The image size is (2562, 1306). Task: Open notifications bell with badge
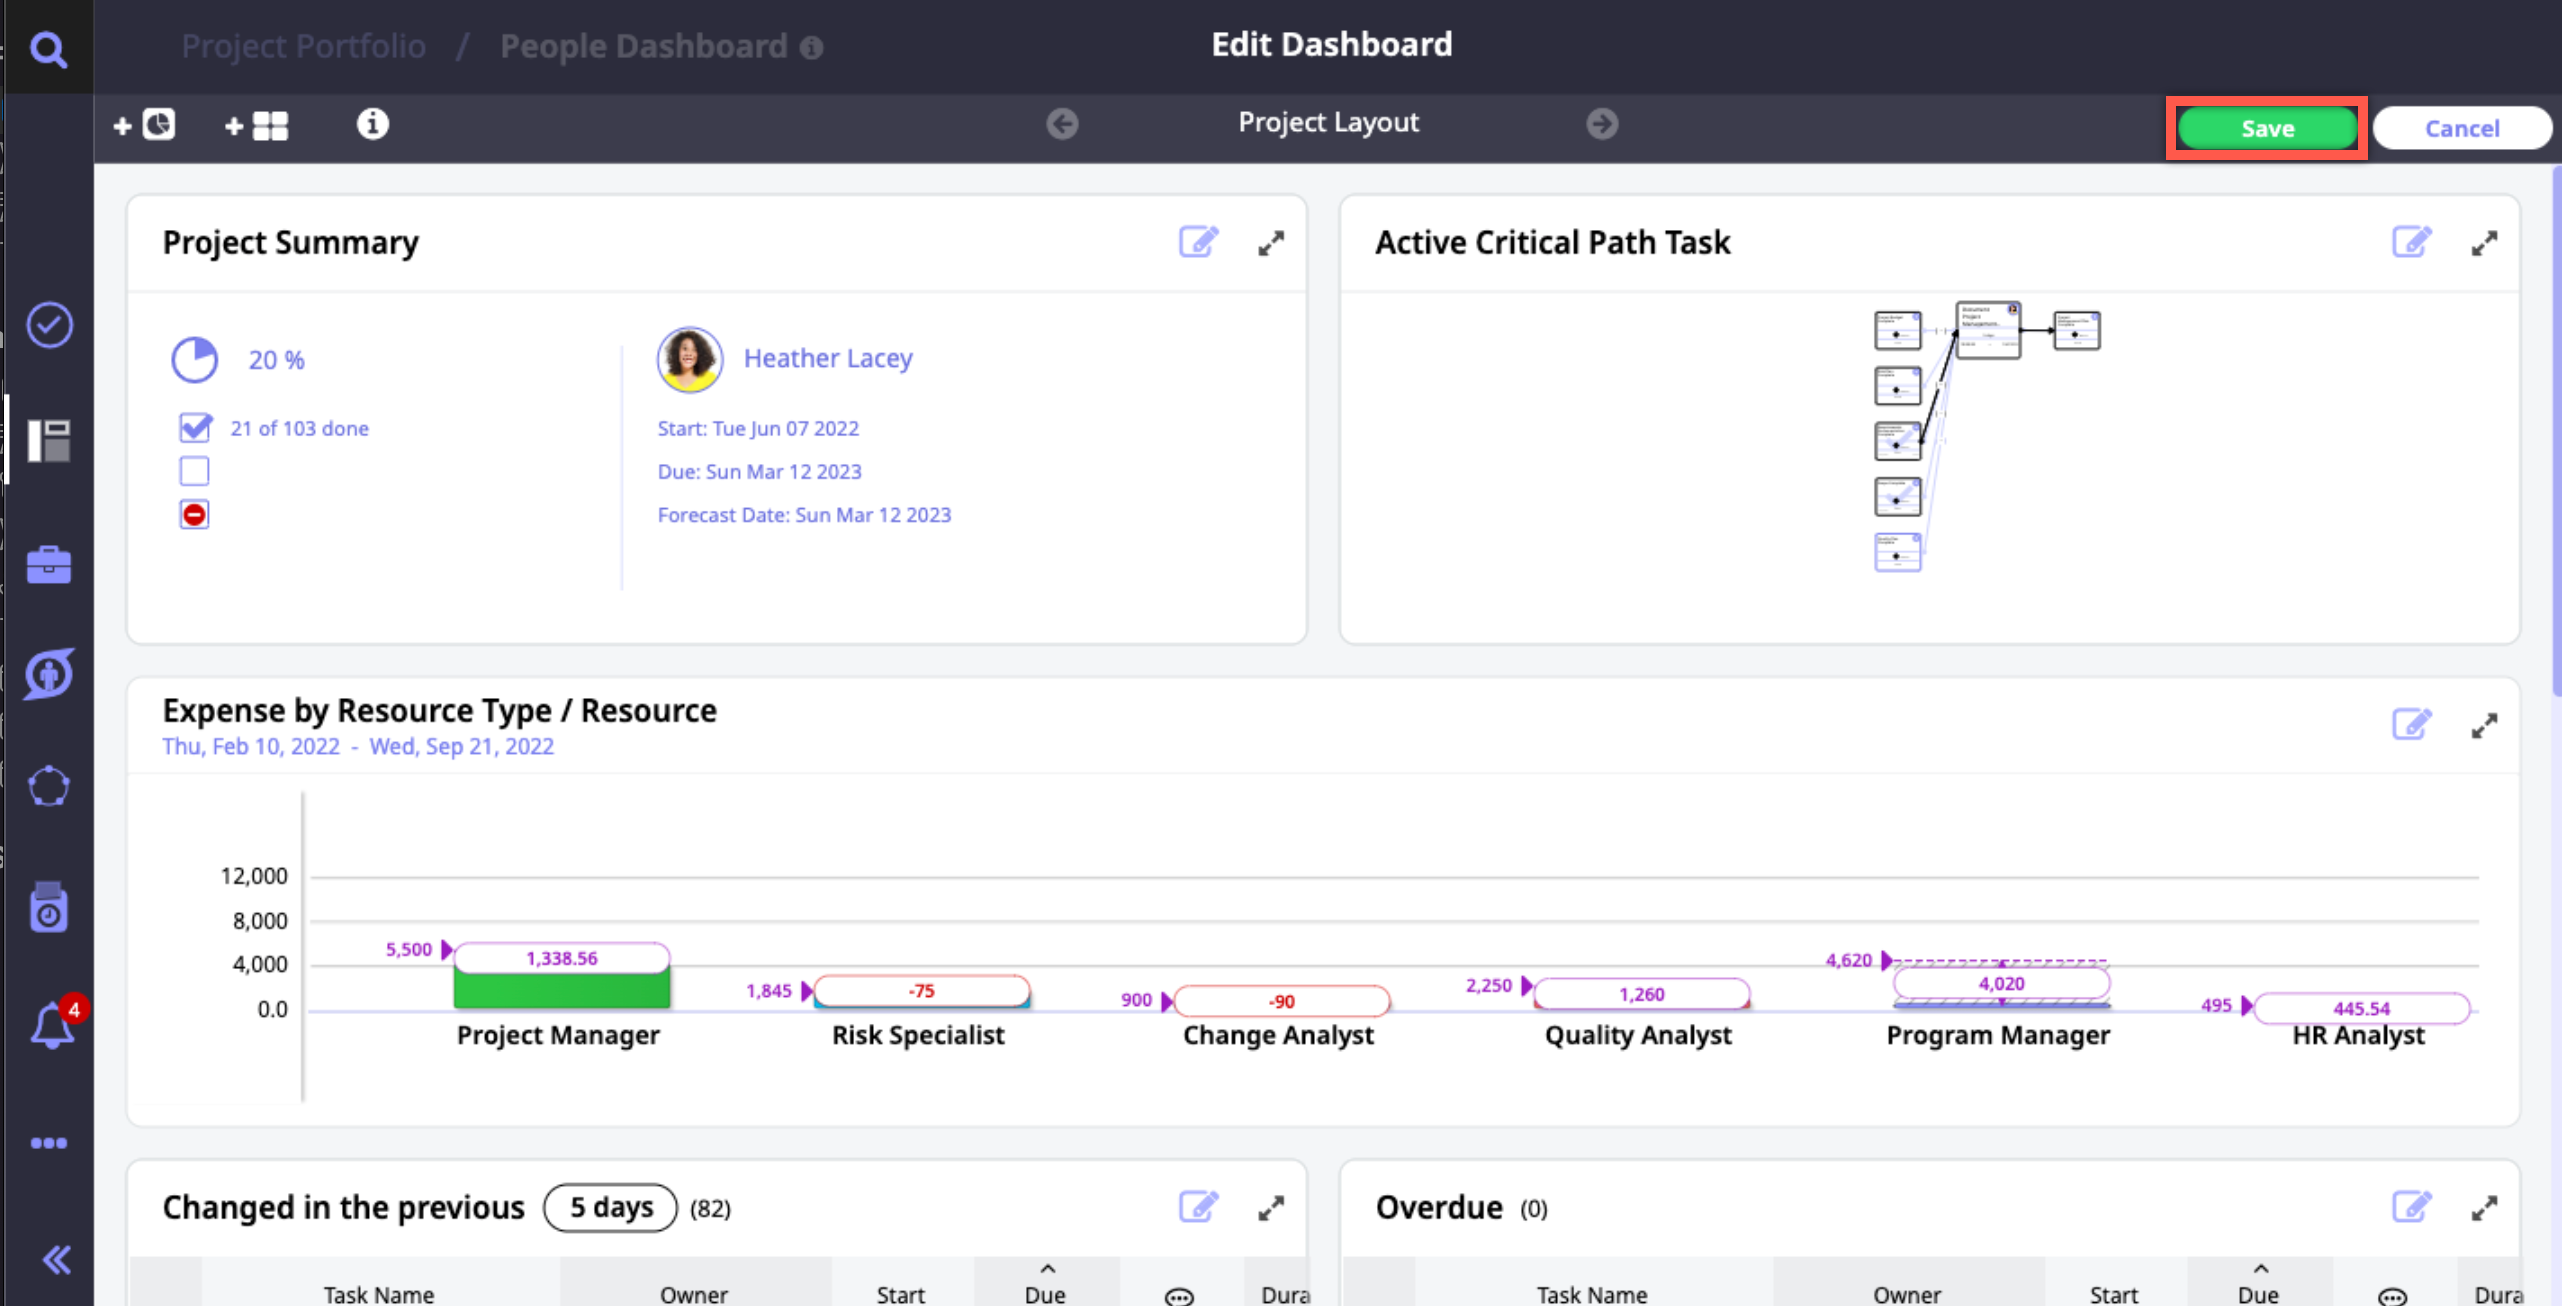tap(52, 1025)
